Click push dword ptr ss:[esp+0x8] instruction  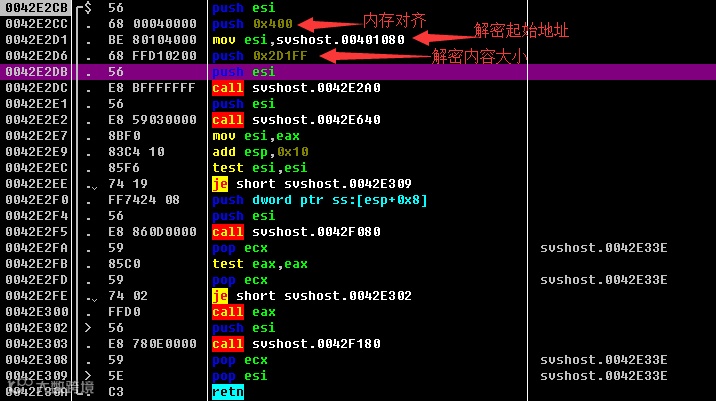(x=320, y=200)
